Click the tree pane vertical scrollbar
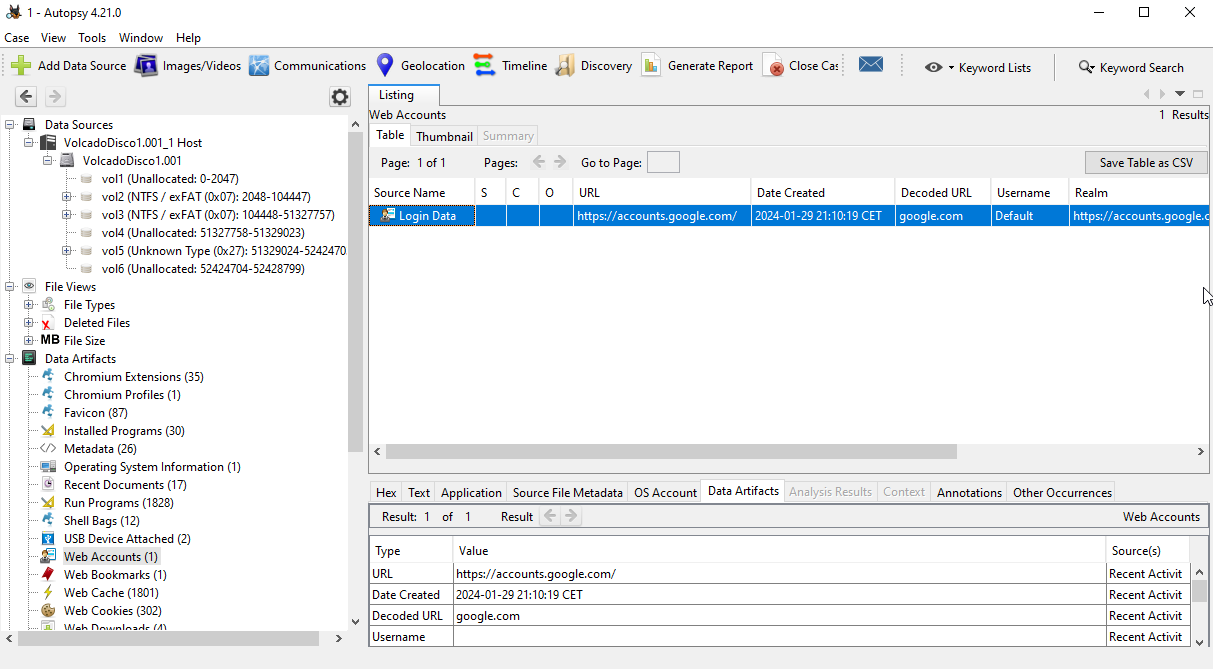The height and width of the screenshot is (669, 1213). pyautogui.click(x=355, y=290)
